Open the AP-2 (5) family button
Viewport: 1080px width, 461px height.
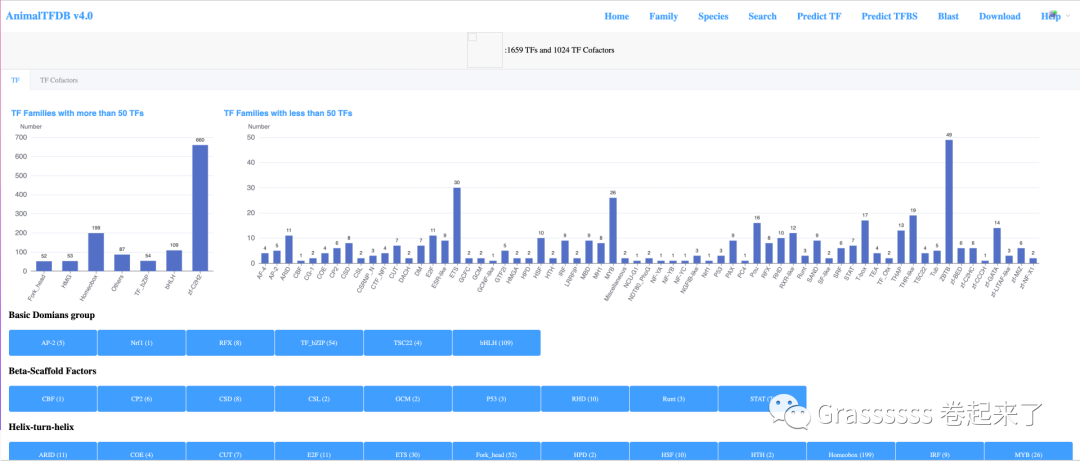point(52,342)
